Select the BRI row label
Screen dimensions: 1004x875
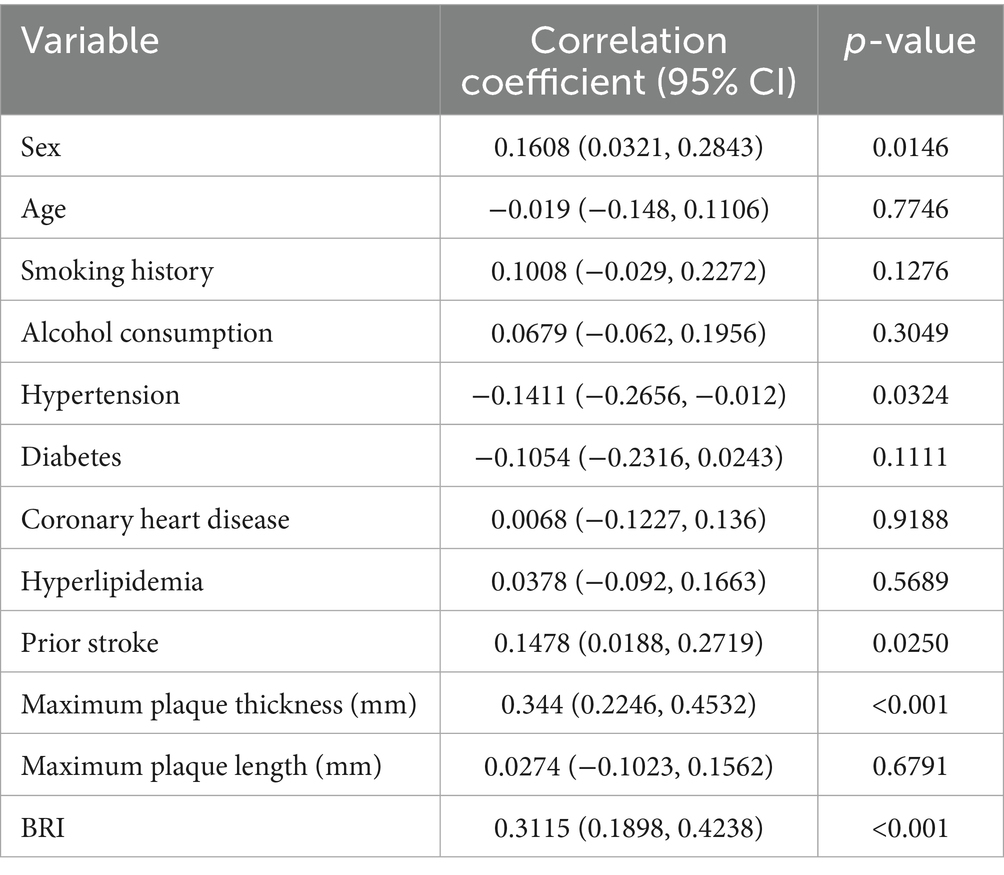[41, 828]
